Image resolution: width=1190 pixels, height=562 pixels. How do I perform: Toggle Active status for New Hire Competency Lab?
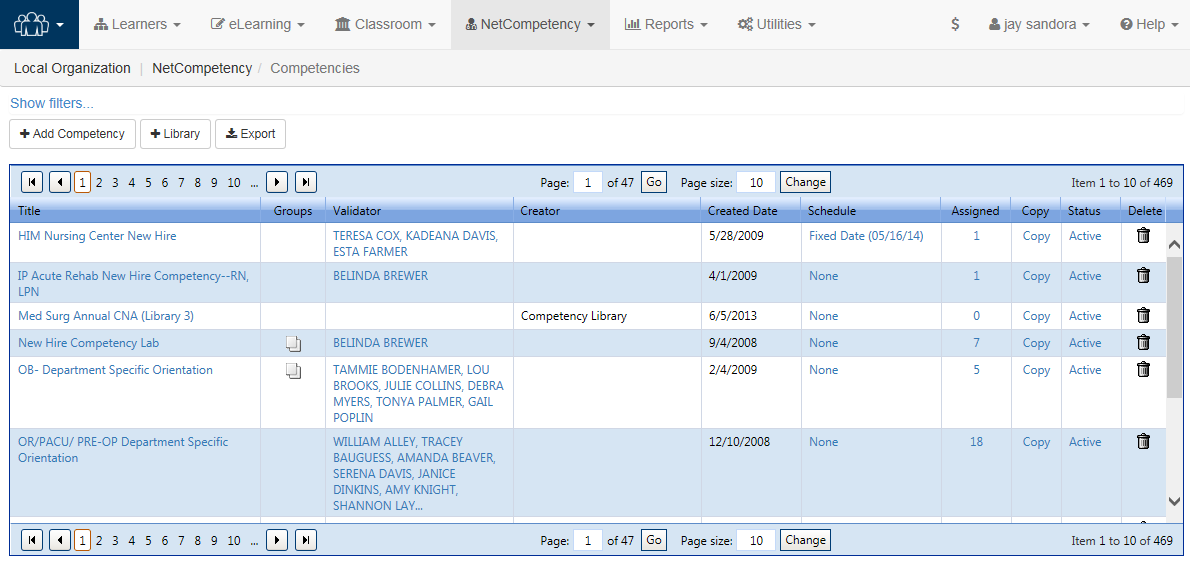coord(1085,343)
